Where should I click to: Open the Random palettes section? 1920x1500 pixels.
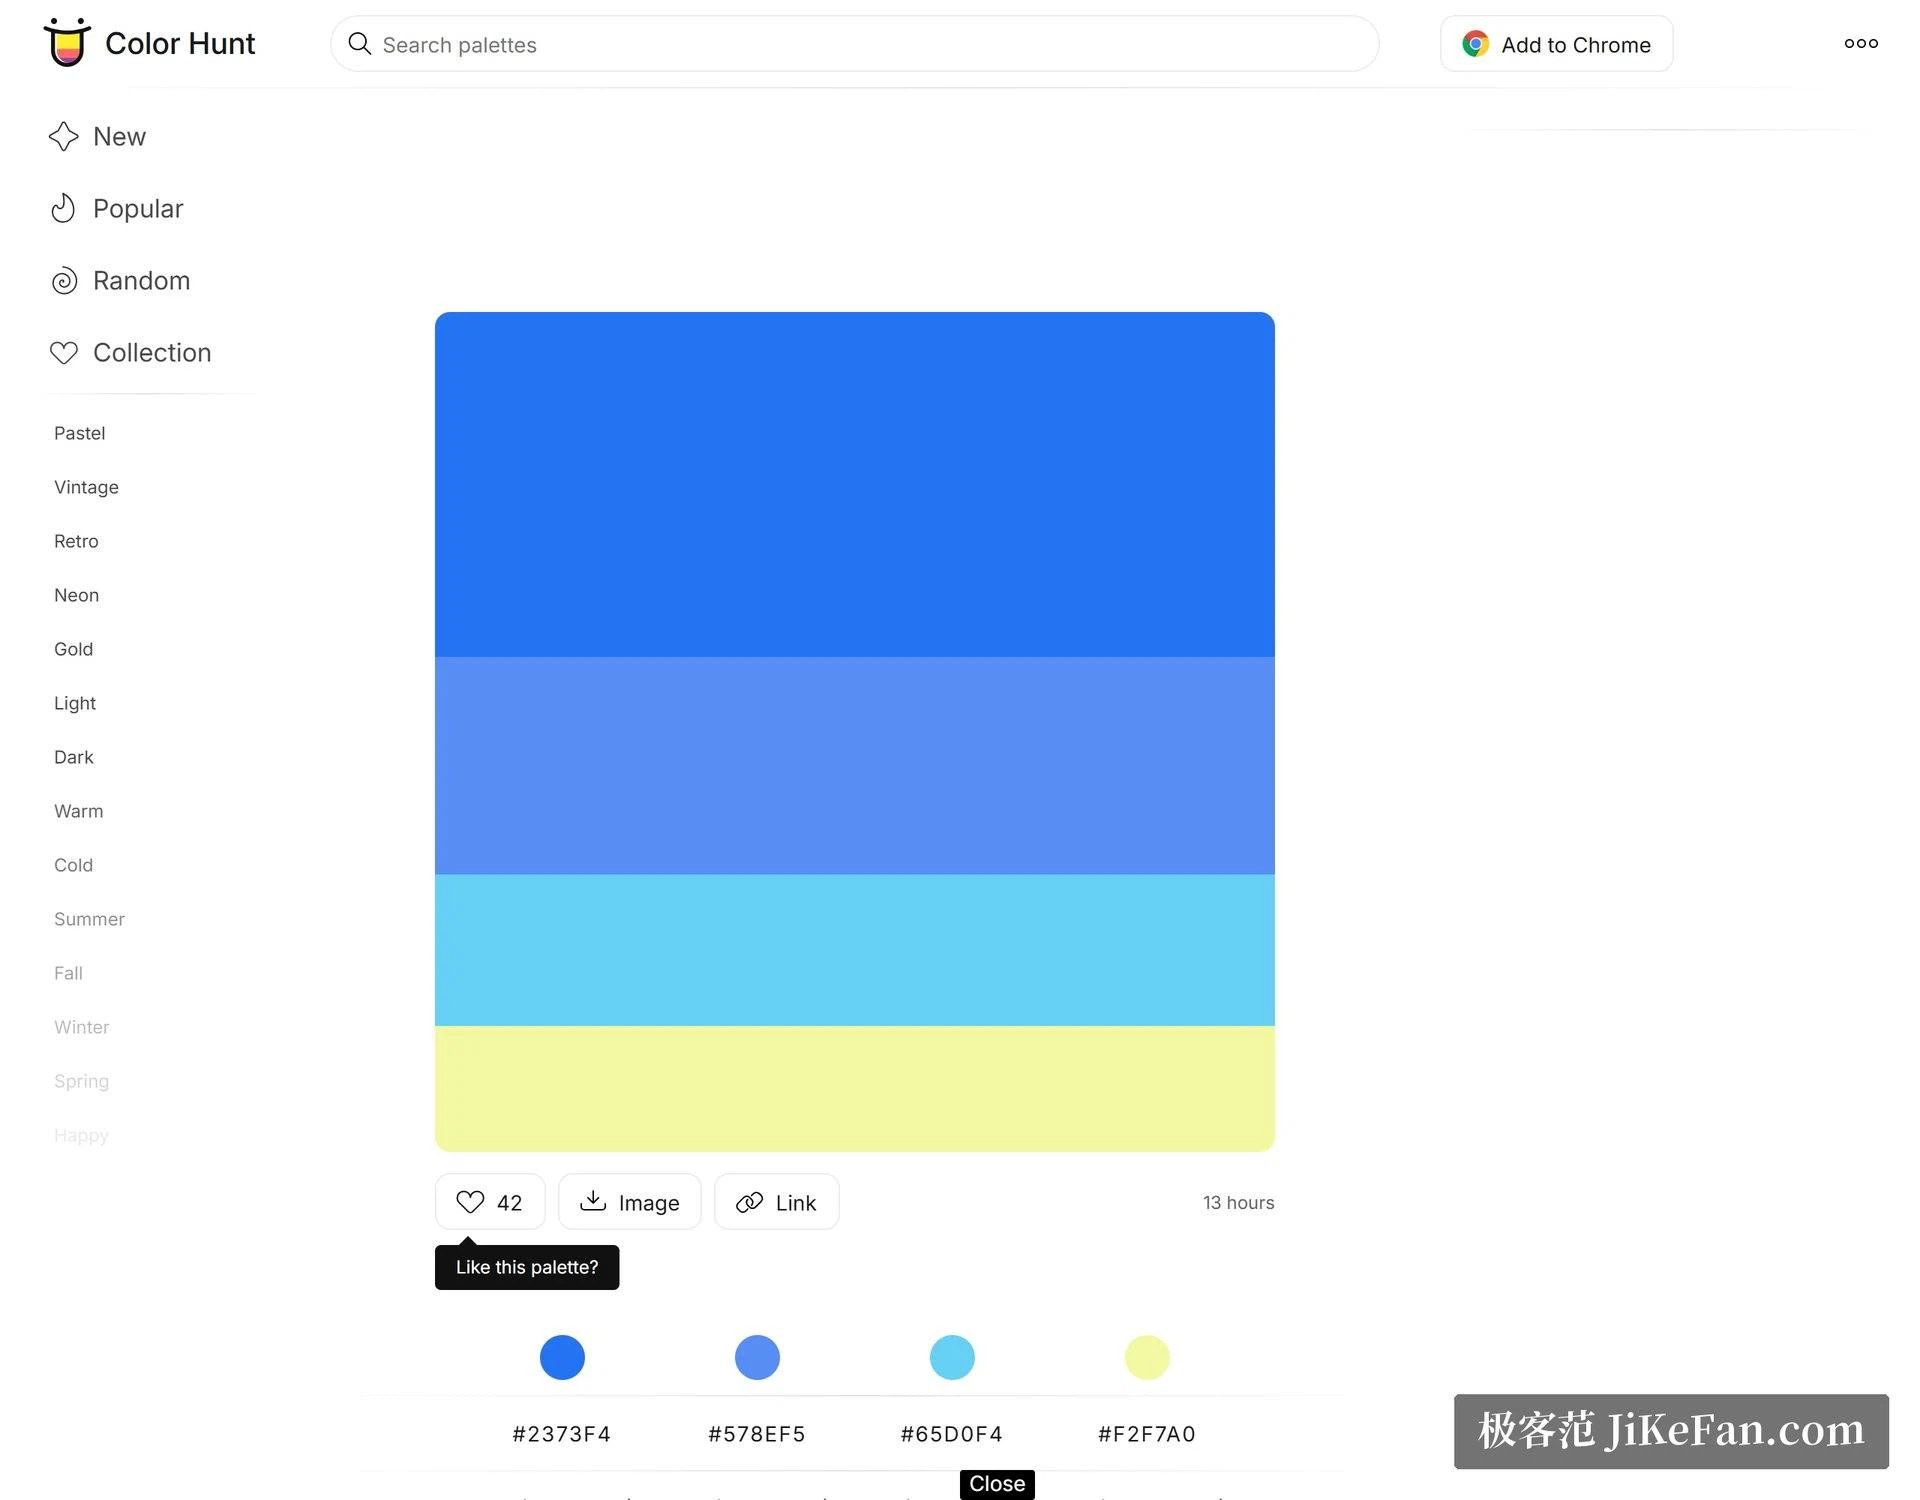click(141, 281)
